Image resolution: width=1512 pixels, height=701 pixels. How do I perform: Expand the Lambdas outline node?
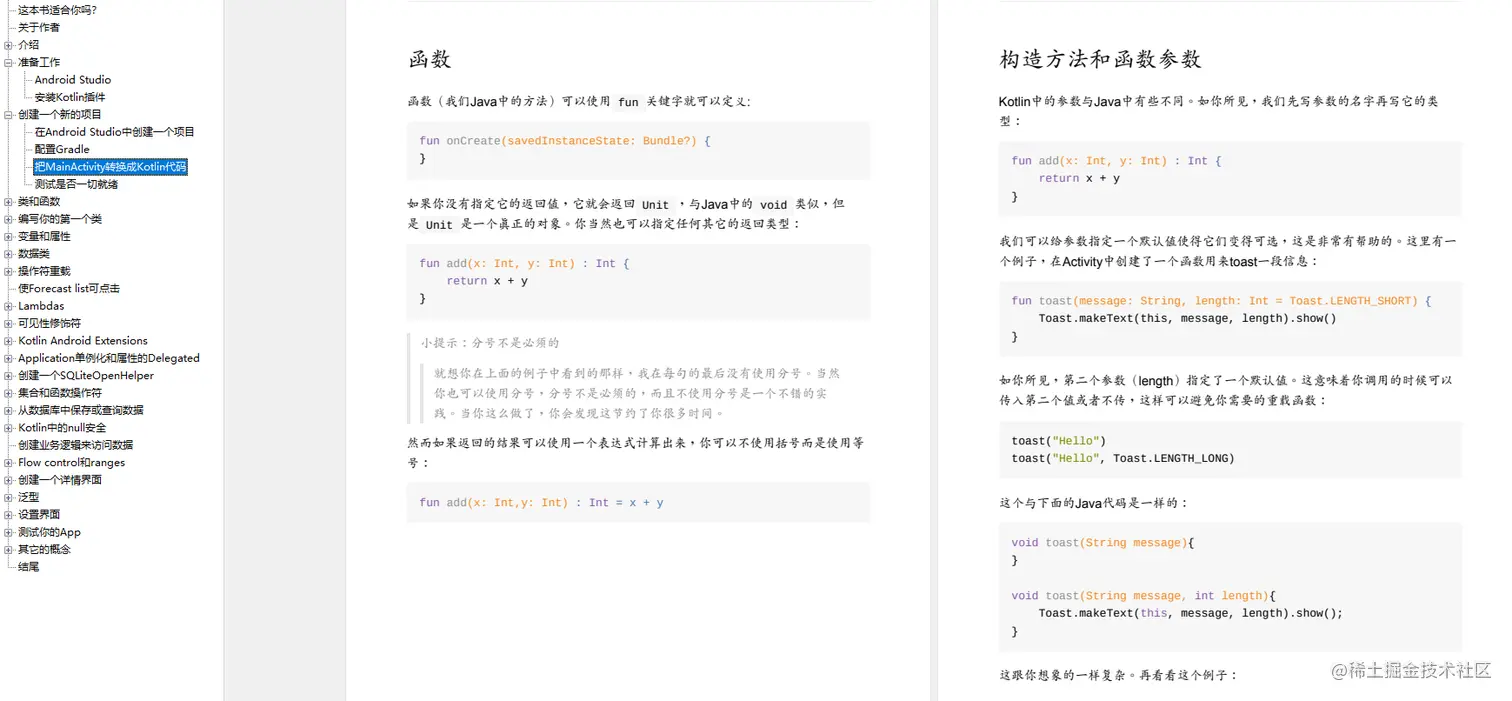click(x=9, y=306)
